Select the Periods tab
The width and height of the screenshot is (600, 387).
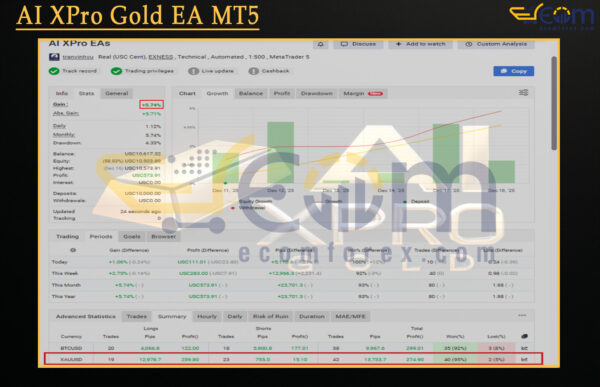tap(101, 237)
